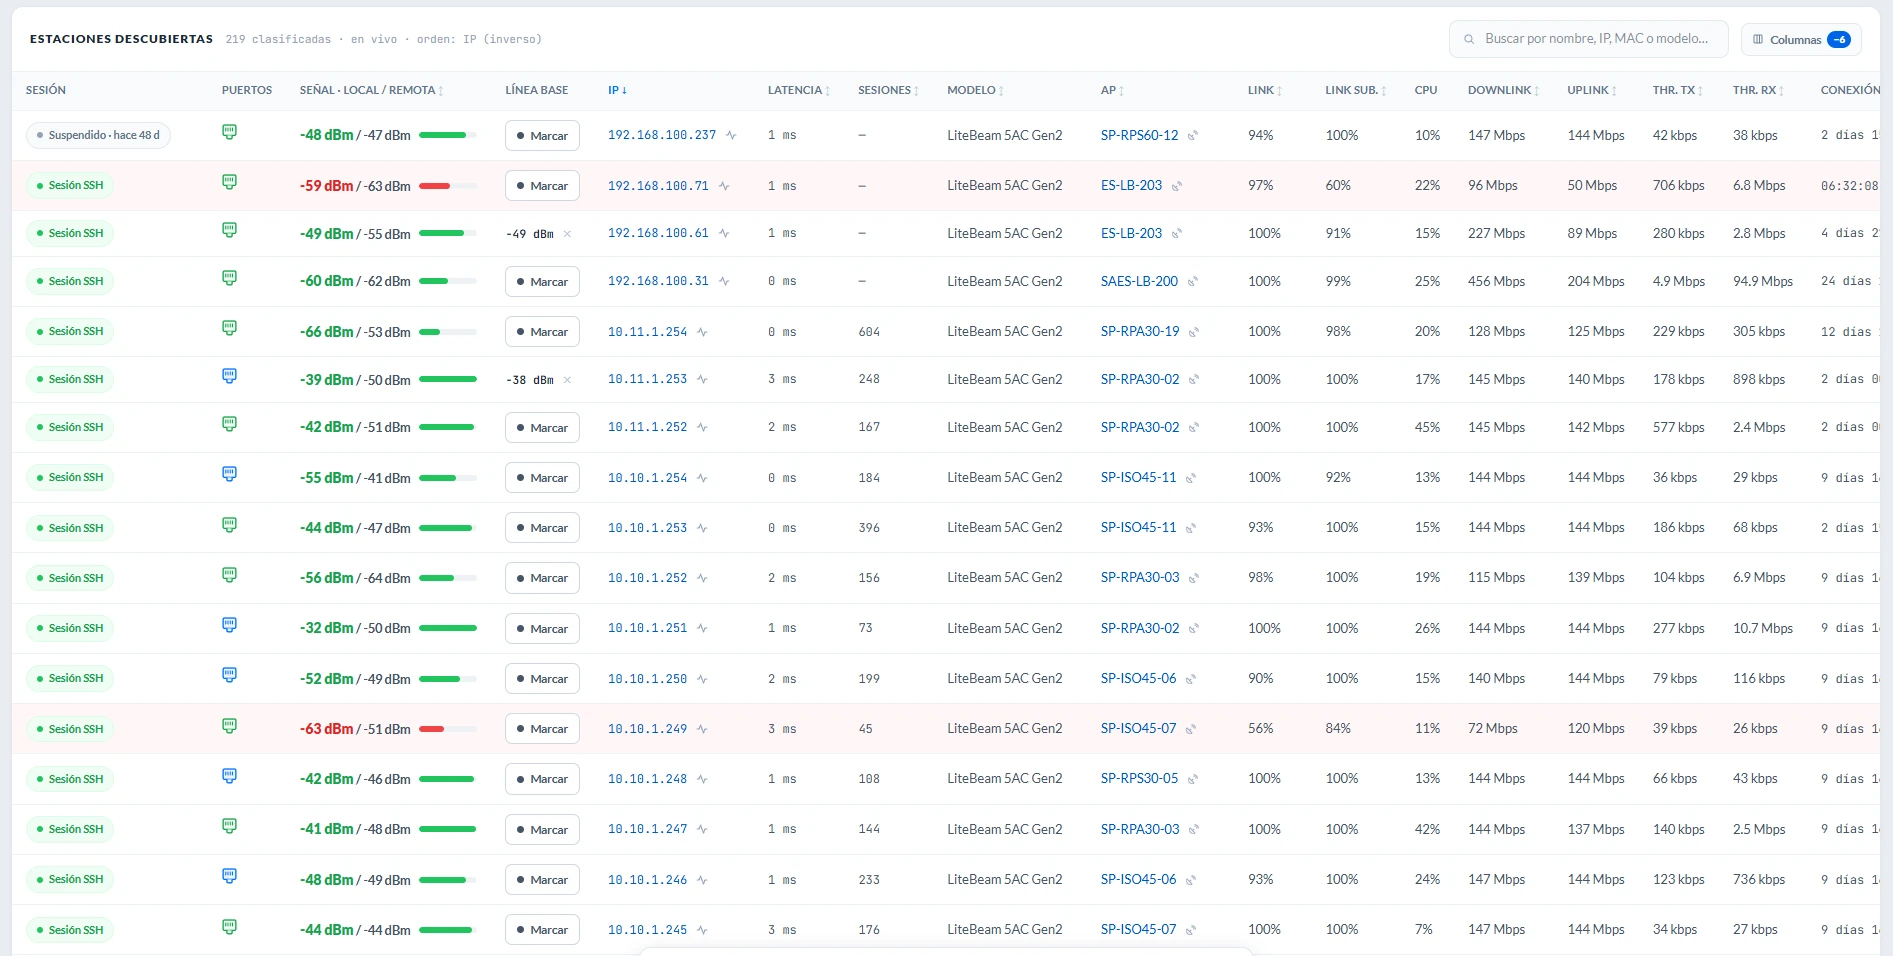Sort by the Thr. TX column

coord(1677,90)
